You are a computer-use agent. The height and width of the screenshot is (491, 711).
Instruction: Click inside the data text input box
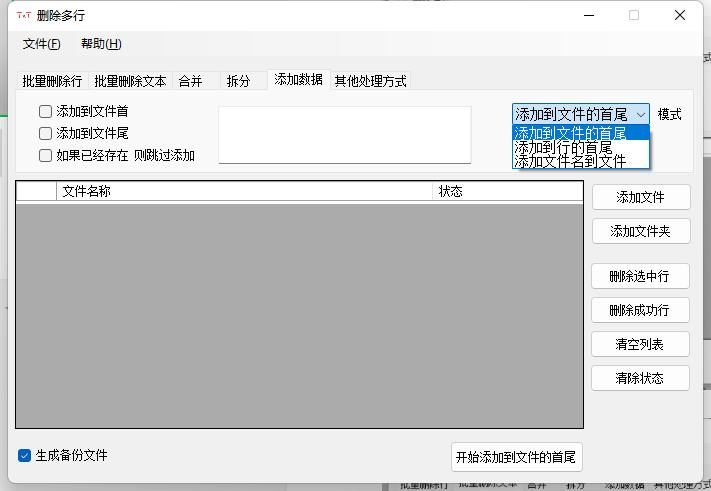(345, 135)
